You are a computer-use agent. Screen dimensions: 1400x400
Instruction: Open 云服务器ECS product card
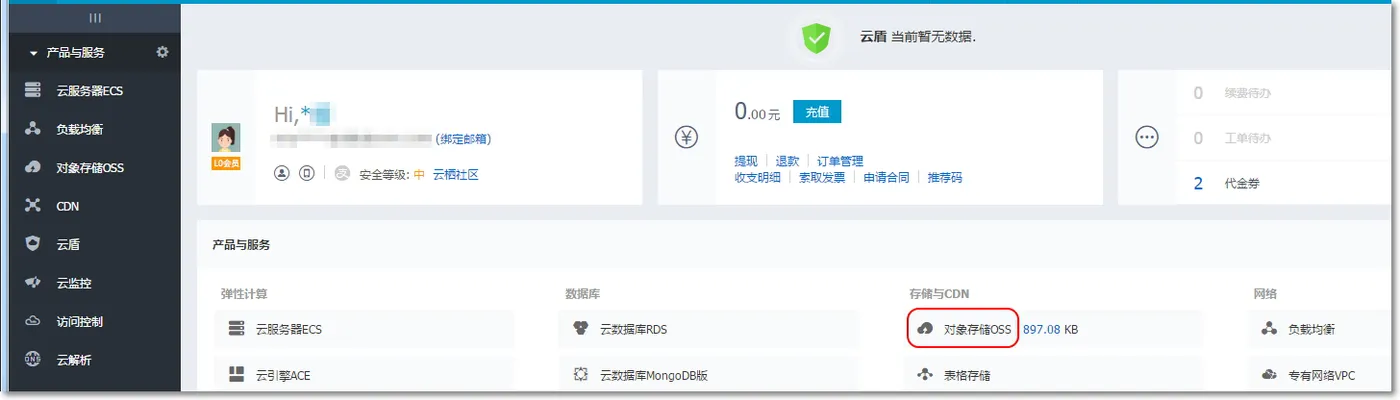tap(365, 329)
